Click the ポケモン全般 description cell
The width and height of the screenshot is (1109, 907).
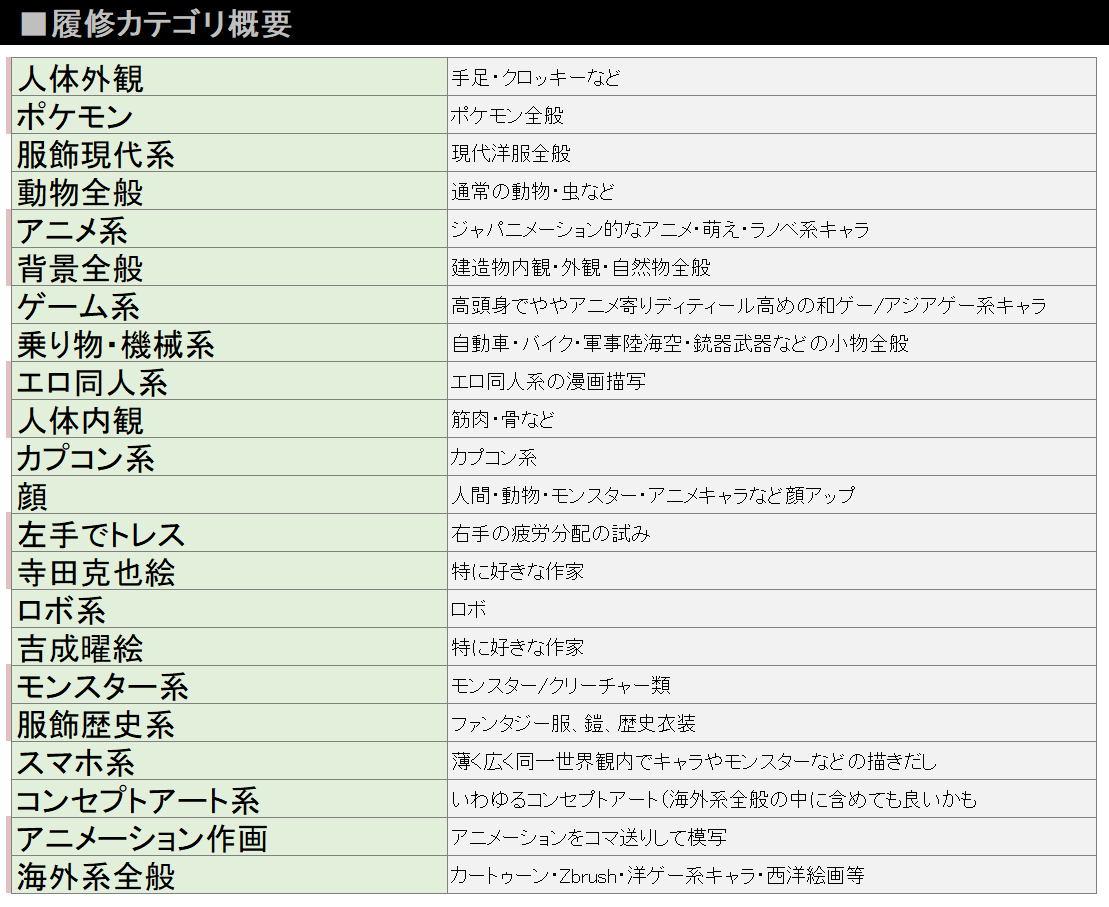772,115
